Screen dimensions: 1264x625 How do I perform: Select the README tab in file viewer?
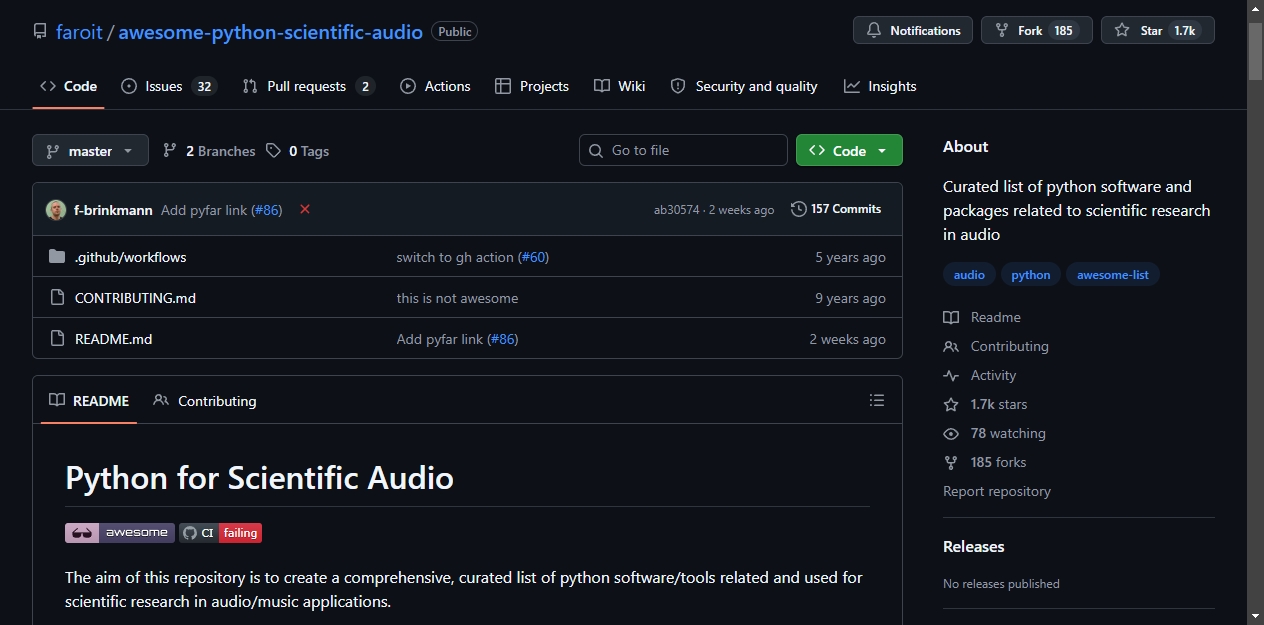click(89, 400)
